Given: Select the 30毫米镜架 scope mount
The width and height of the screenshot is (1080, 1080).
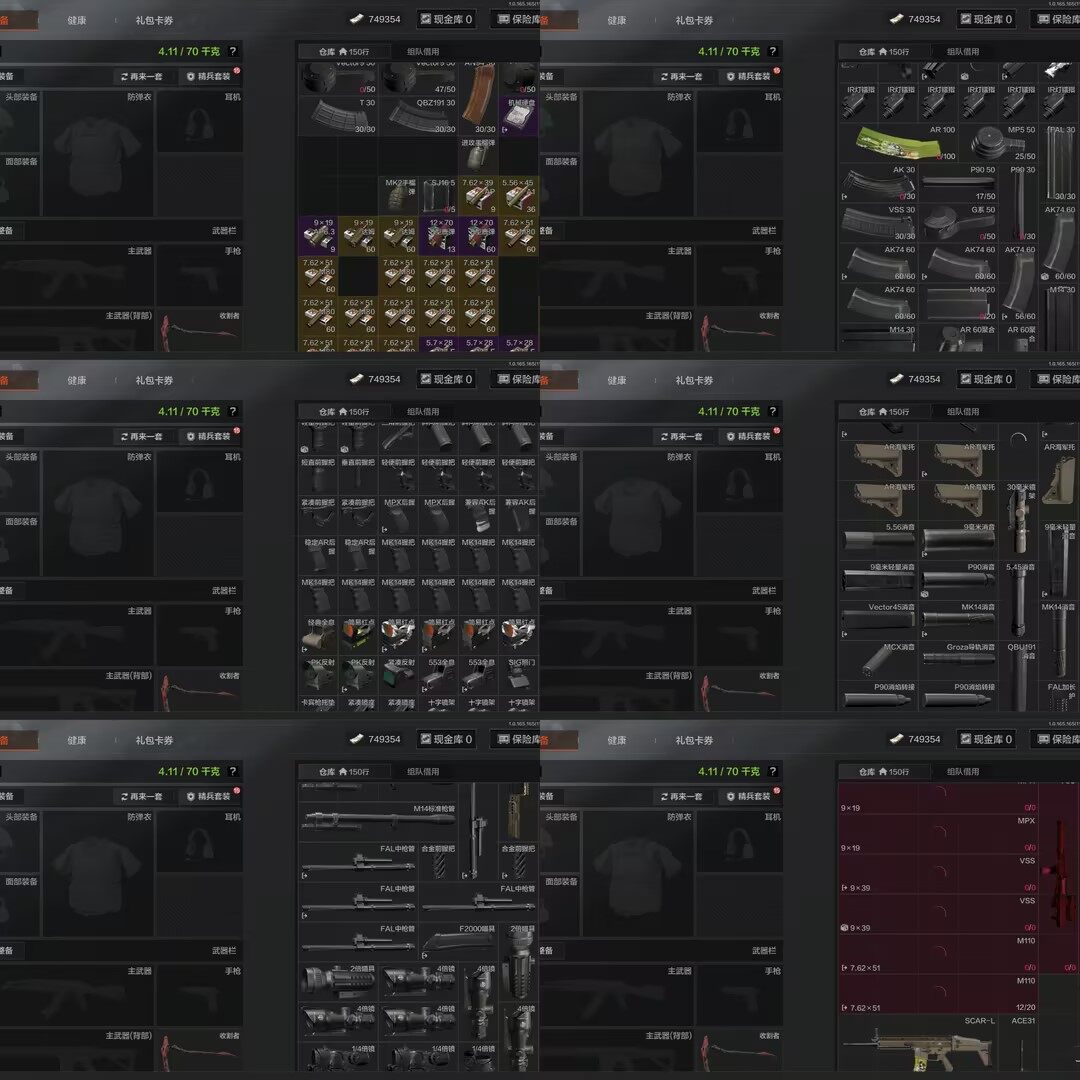Looking at the screenshot, I should pyautogui.click(x=1019, y=520).
